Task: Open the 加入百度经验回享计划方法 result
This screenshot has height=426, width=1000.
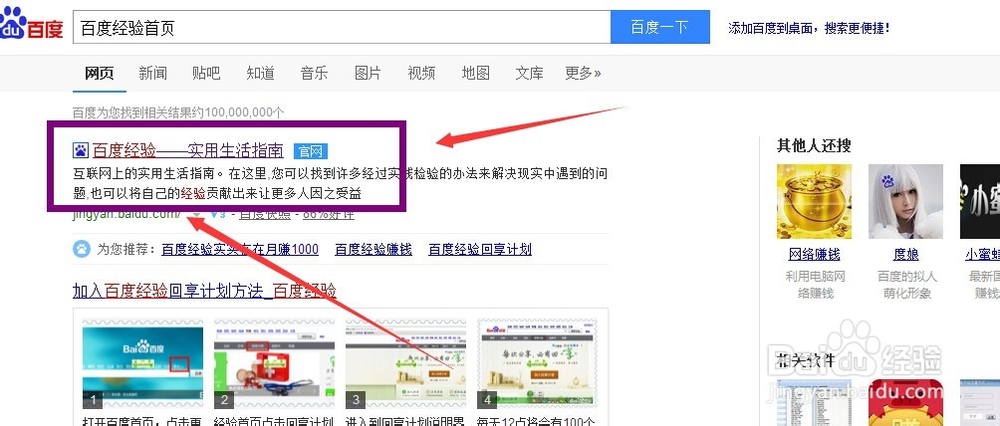Action: click(204, 291)
